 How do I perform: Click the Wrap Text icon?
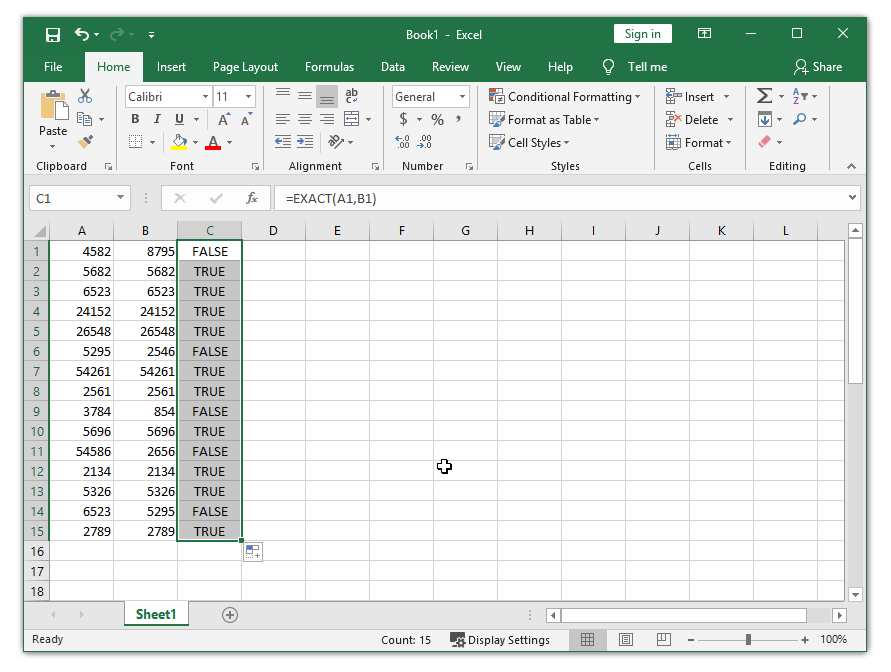tap(351, 96)
